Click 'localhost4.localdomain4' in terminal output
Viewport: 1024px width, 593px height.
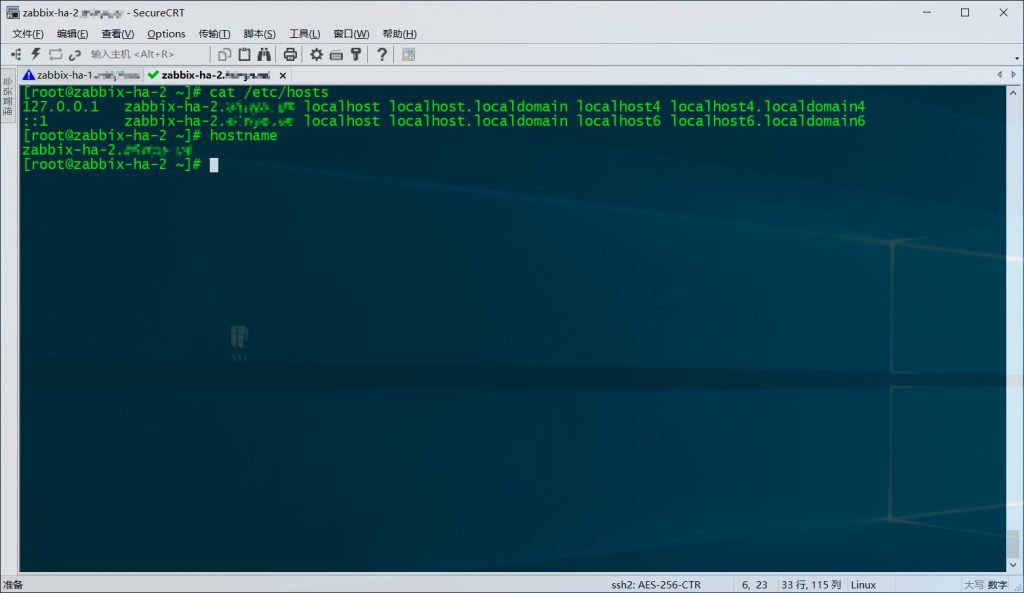(x=767, y=106)
